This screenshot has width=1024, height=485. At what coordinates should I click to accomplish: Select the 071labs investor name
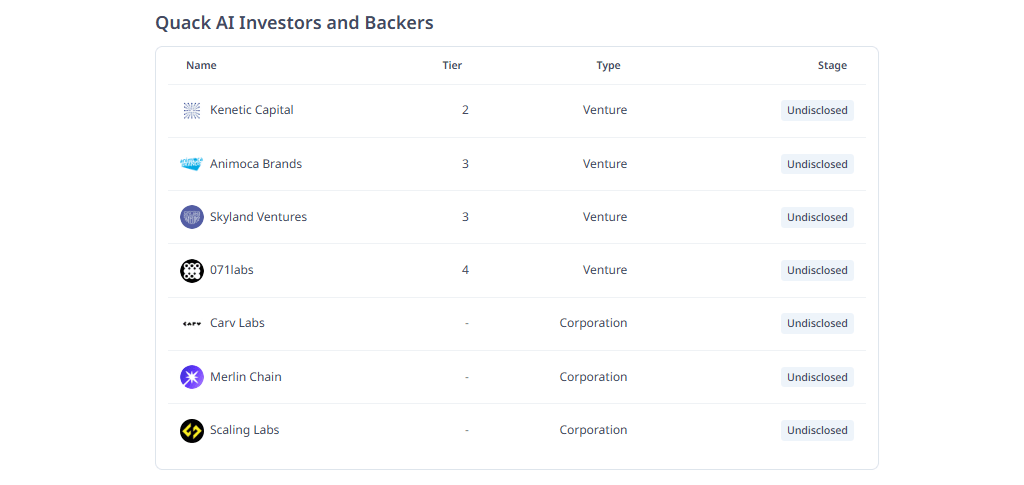(x=232, y=270)
